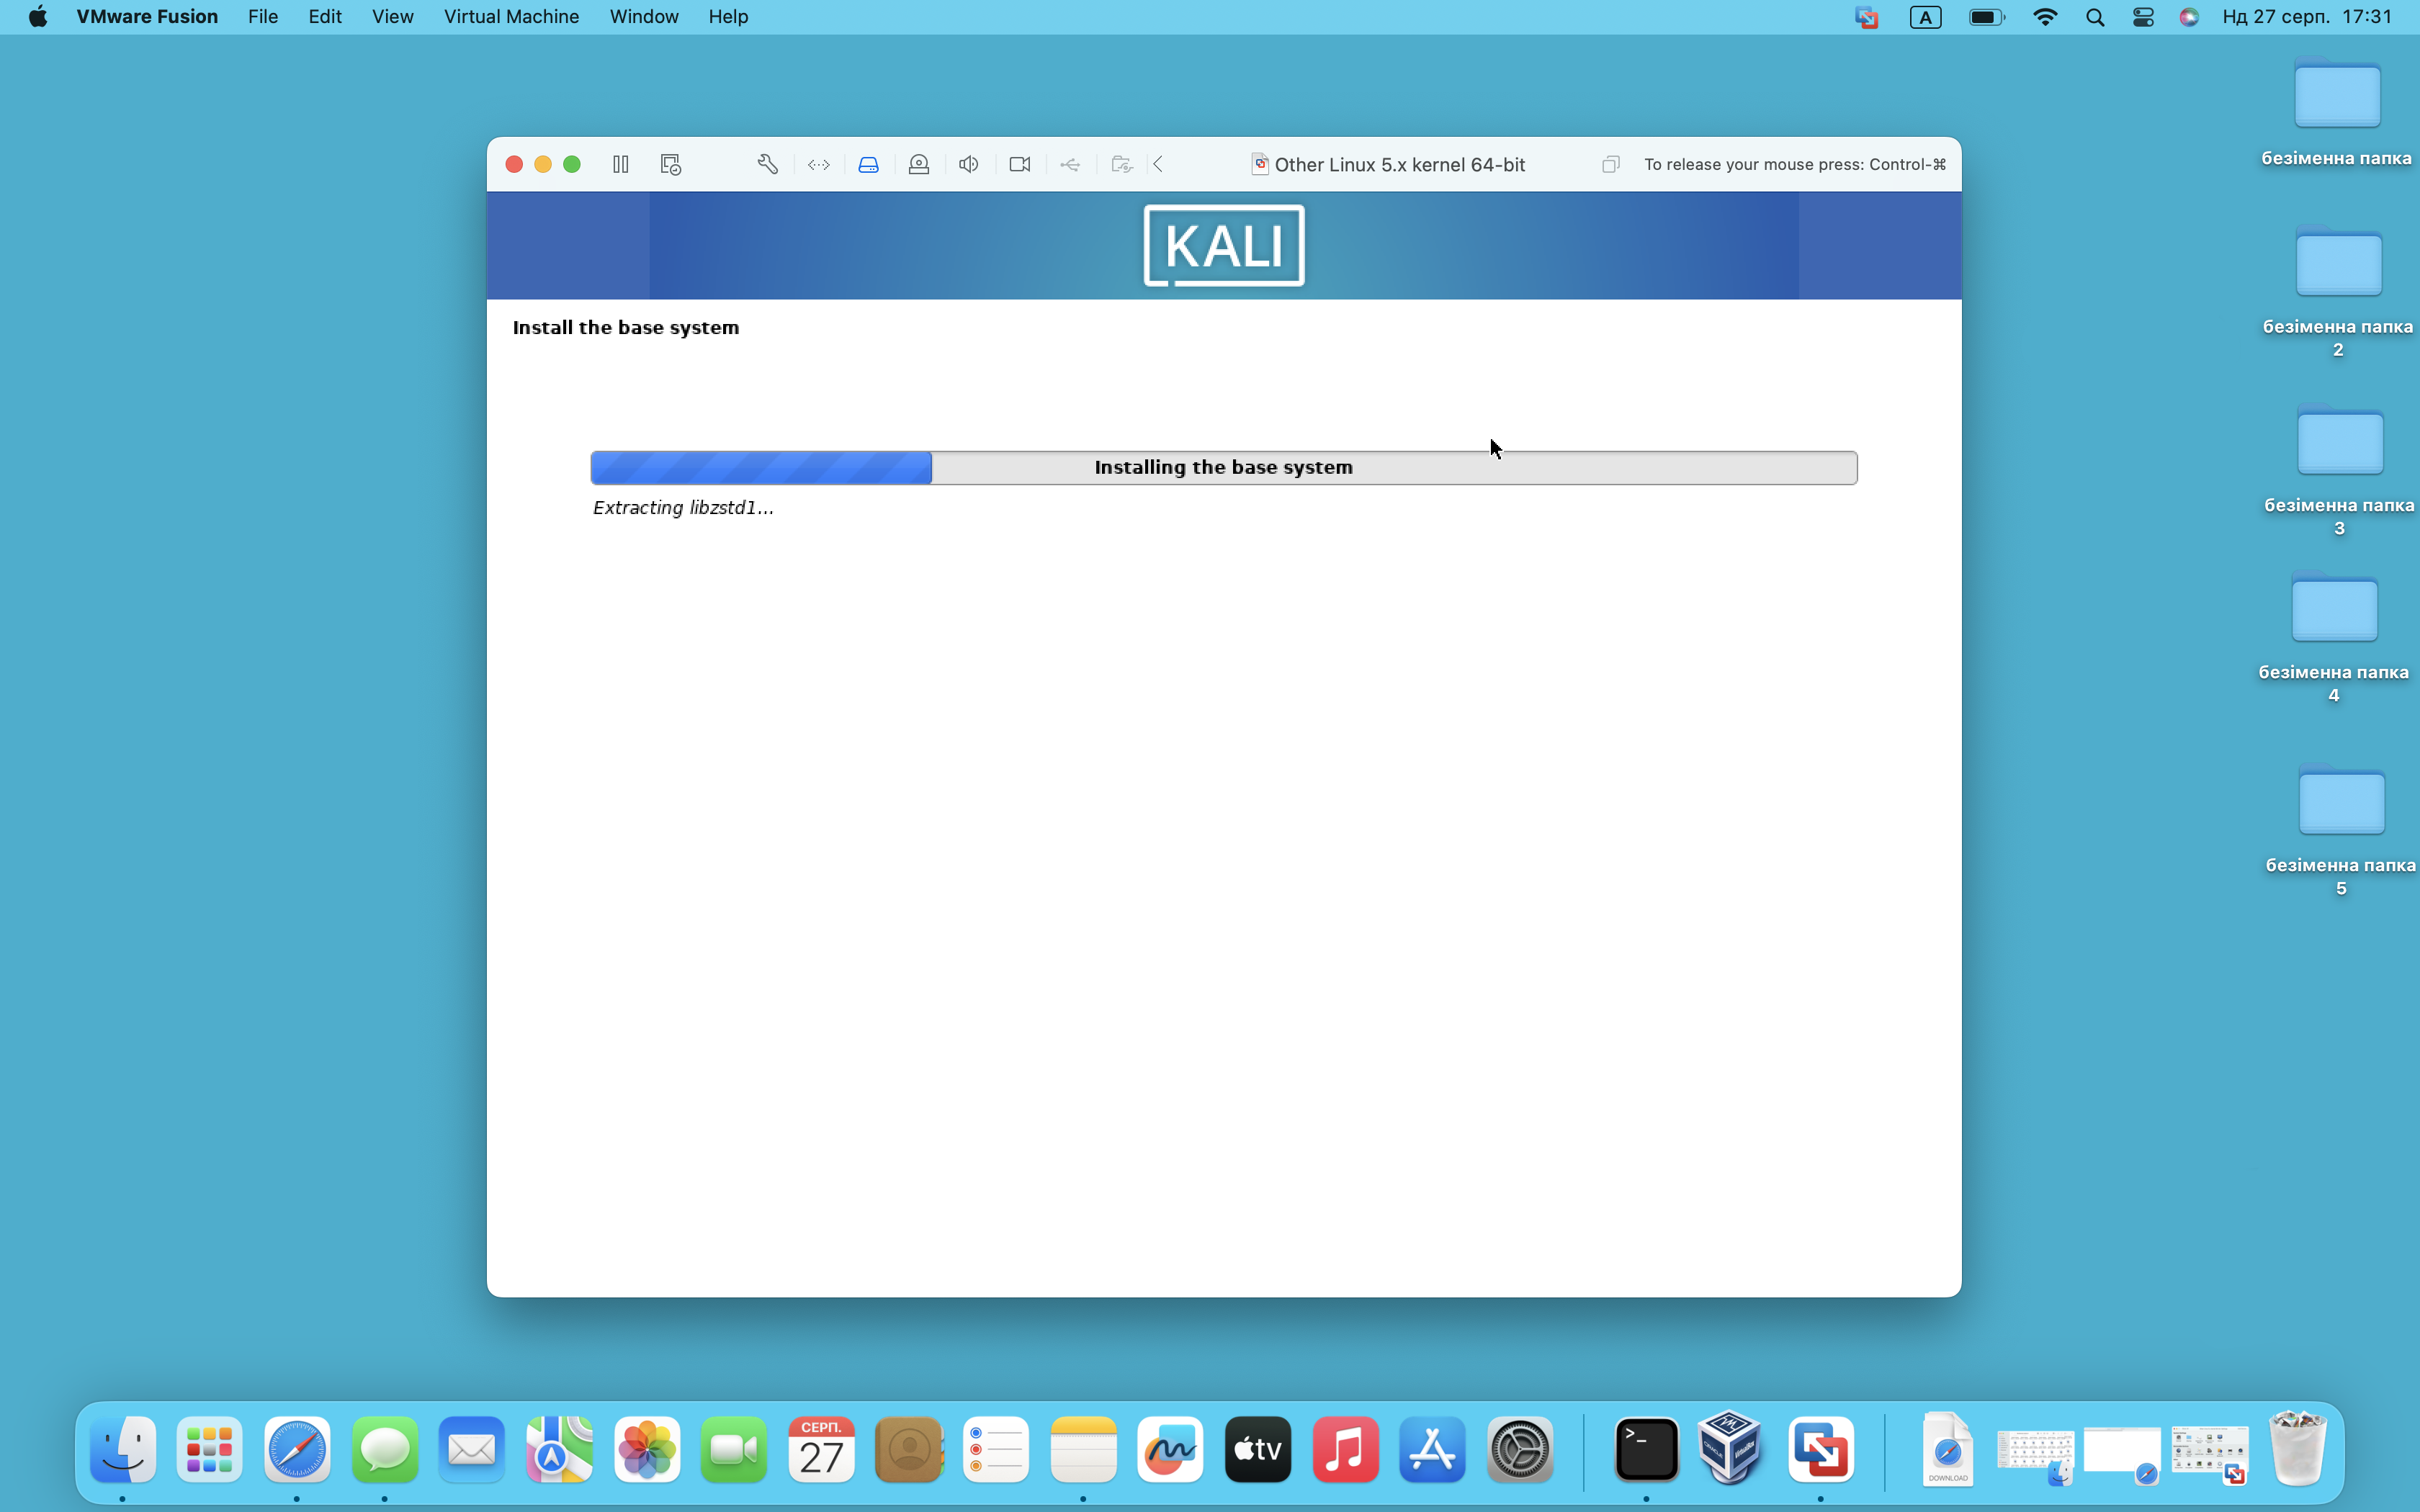Pause the virtual machine
Viewport: 2420px width, 1512px height.
click(621, 164)
